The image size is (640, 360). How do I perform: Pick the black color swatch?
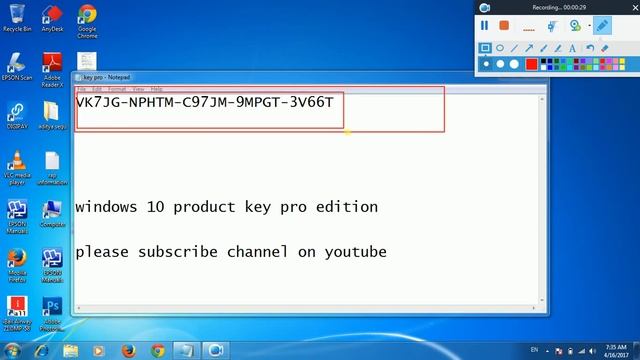pyautogui.click(x=543, y=61)
